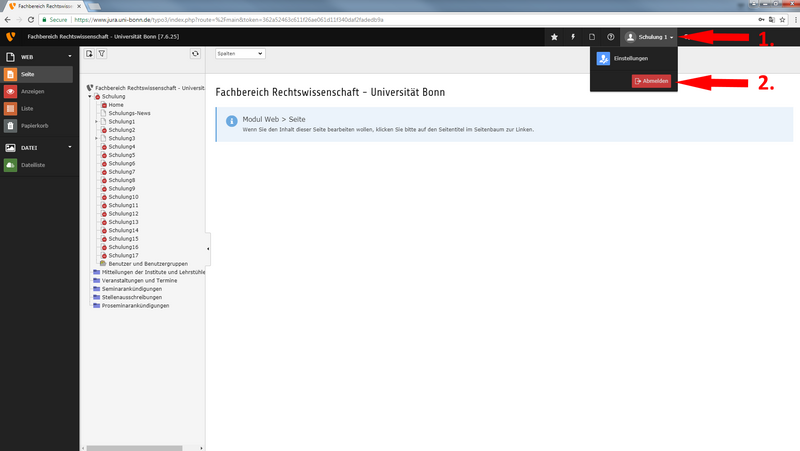This screenshot has width=800, height=451.
Task: Click the Schulung3 page in the tree
Action: click(x=122, y=138)
